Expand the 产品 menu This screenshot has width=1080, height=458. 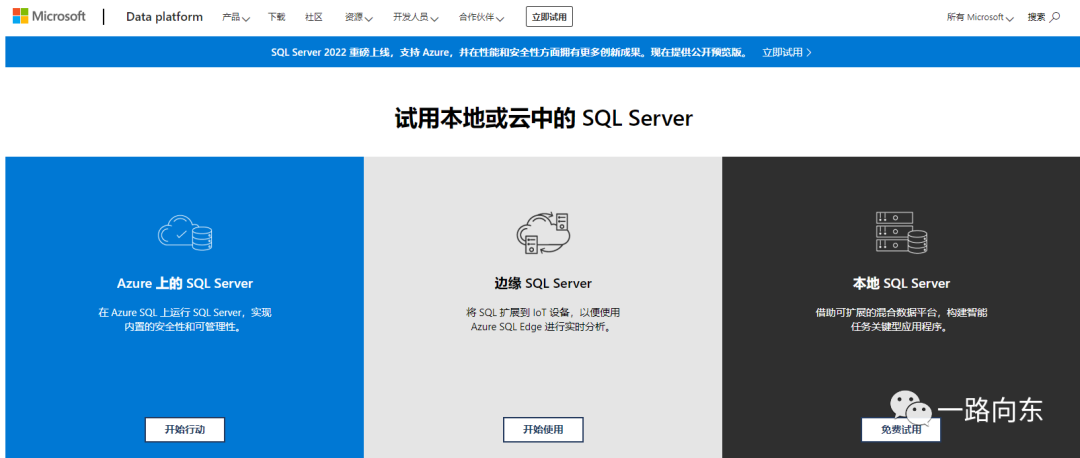236,17
